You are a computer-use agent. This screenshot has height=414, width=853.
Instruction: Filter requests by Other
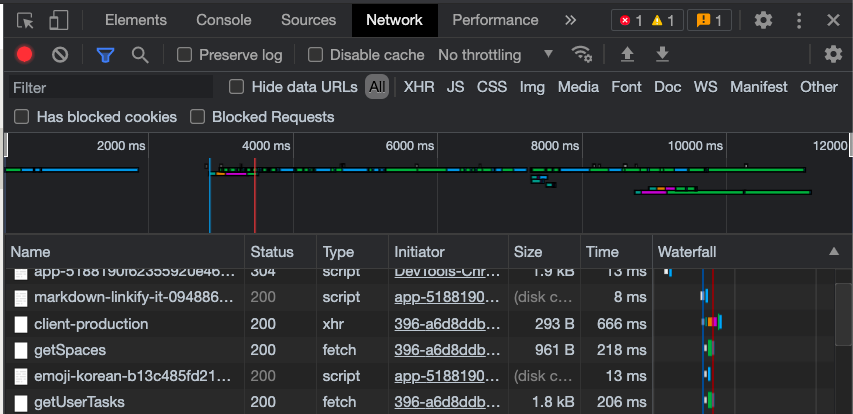pyautogui.click(x=819, y=87)
